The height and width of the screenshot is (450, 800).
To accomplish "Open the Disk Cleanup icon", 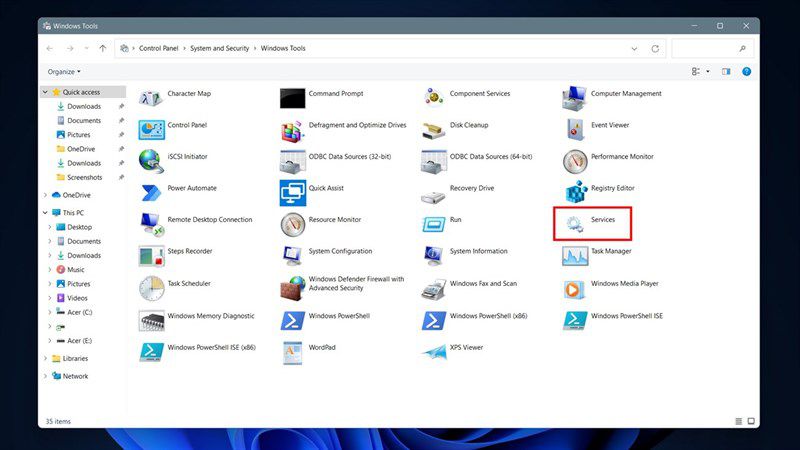I will click(433, 130).
